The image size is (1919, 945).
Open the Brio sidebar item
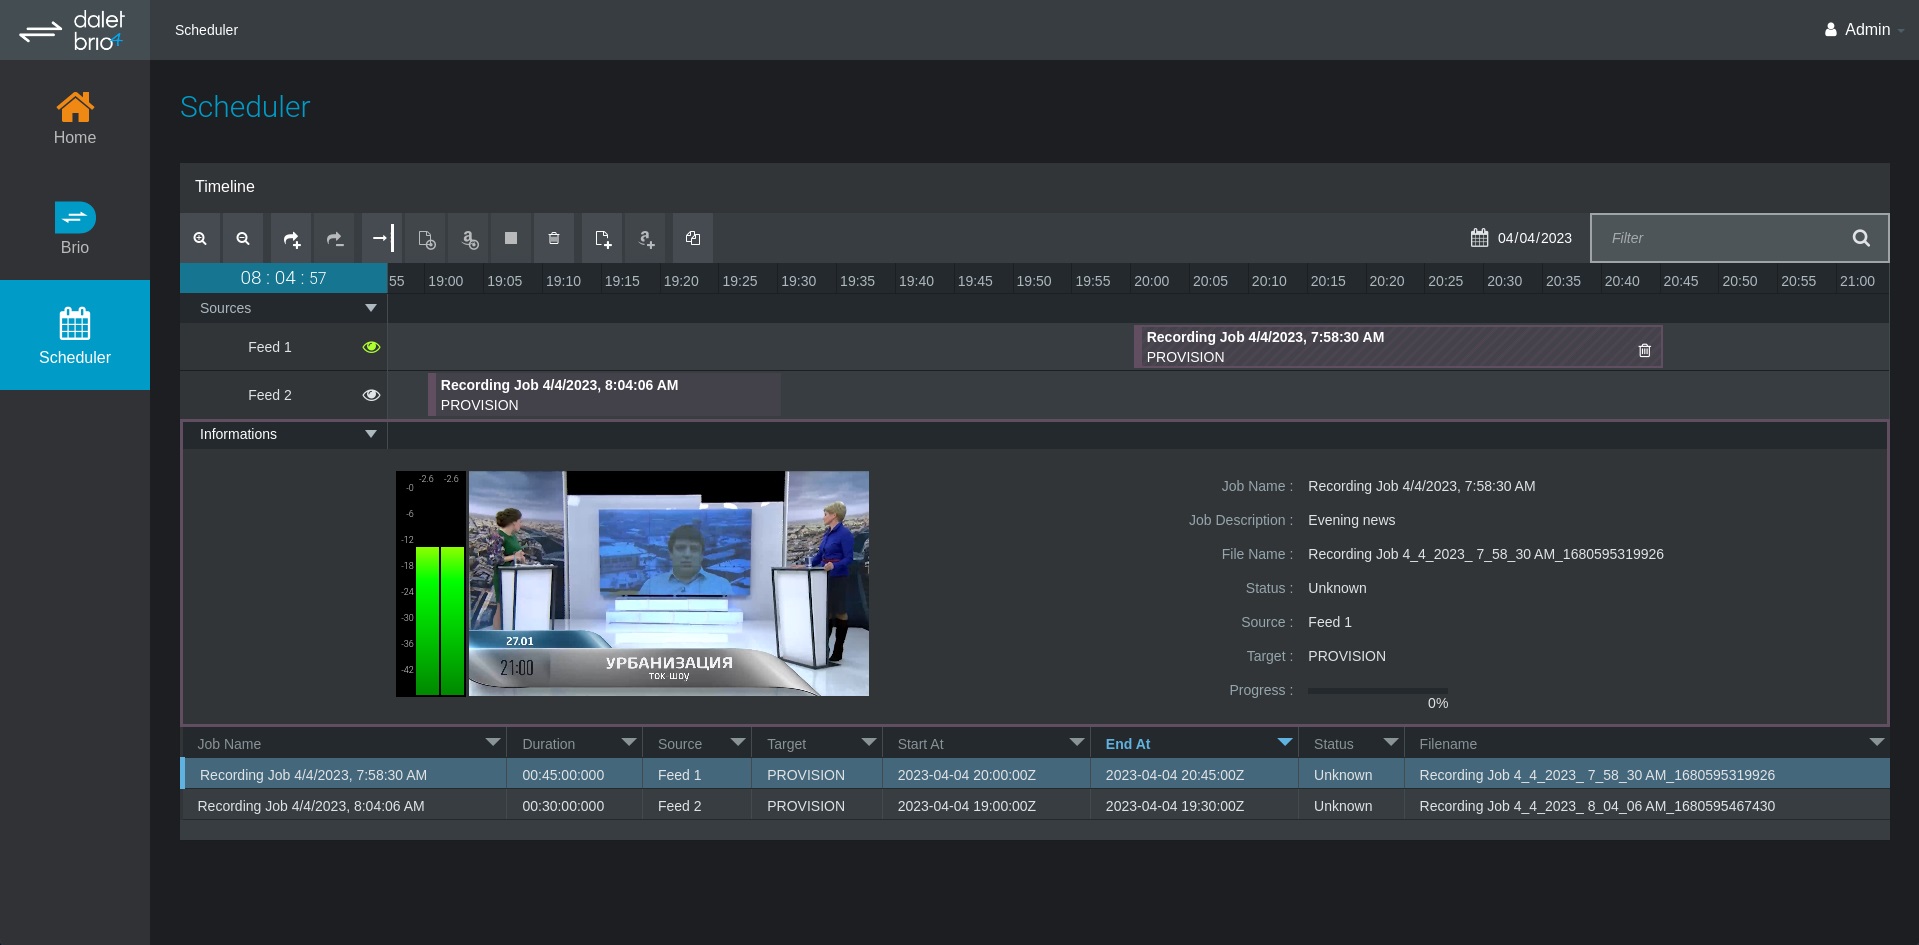point(75,228)
